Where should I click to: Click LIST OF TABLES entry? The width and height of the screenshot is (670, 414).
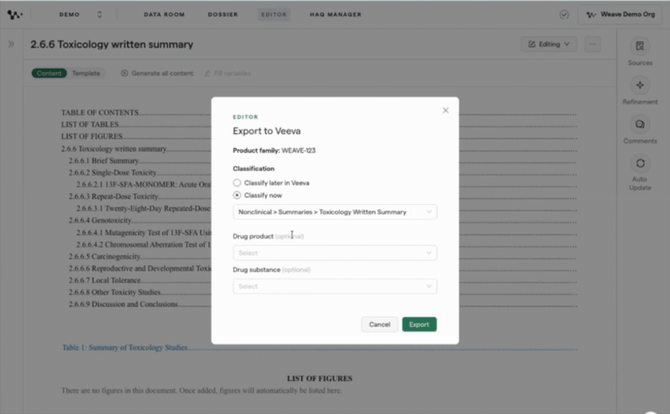click(90, 124)
